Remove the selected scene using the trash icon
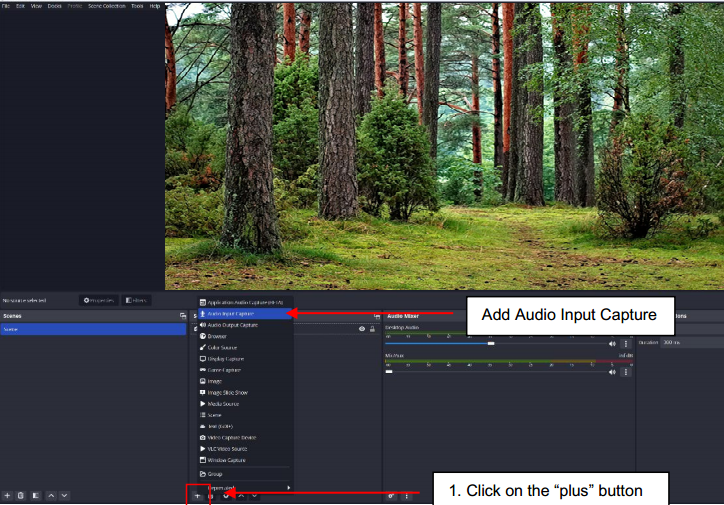This screenshot has height=505, width=724. point(21,495)
